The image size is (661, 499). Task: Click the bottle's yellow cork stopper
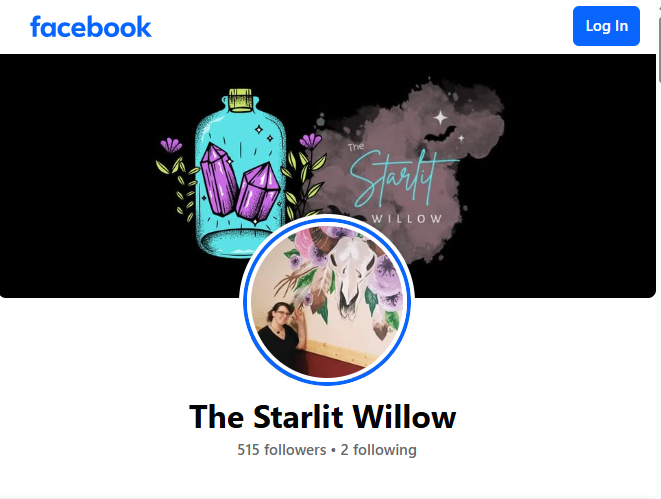(x=241, y=100)
